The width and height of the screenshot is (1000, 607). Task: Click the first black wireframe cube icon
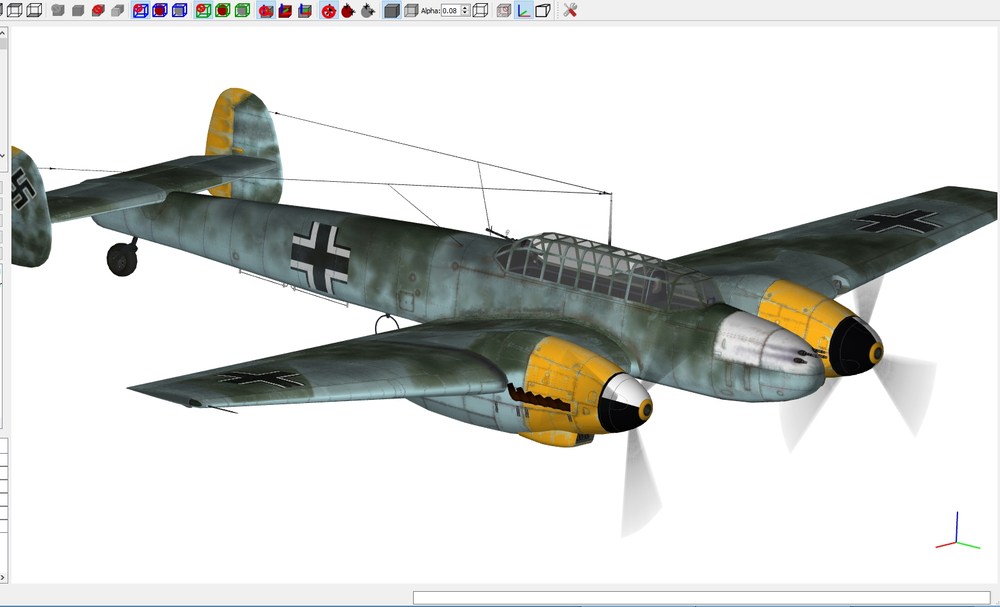(14, 10)
